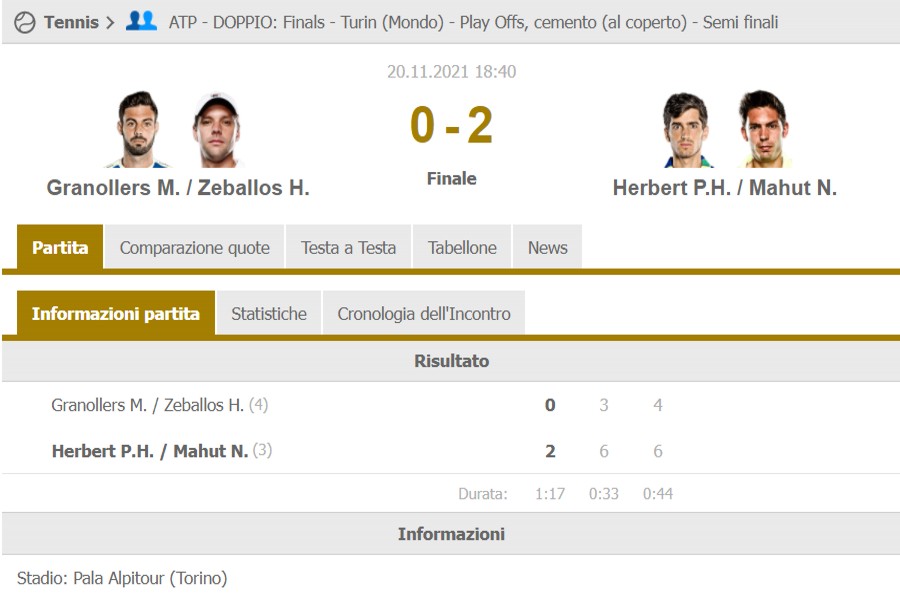Switch to Comparazione quote tab
The height and width of the screenshot is (600, 900).
tap(194, 248)
